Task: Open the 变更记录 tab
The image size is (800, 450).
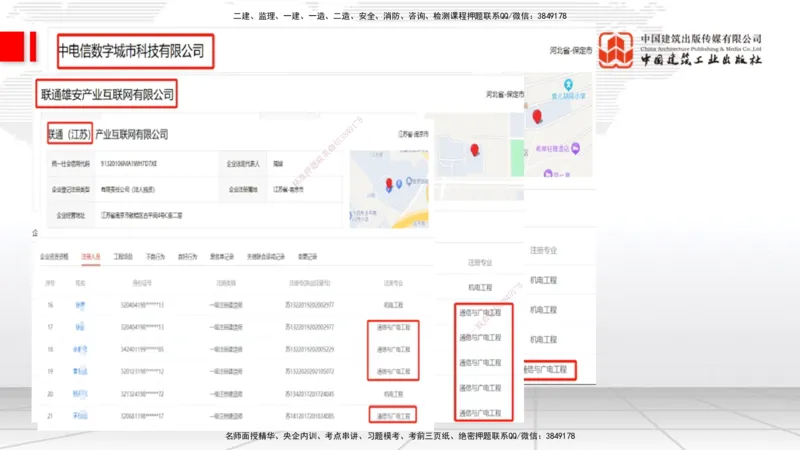Action: (x=307, y=257)
